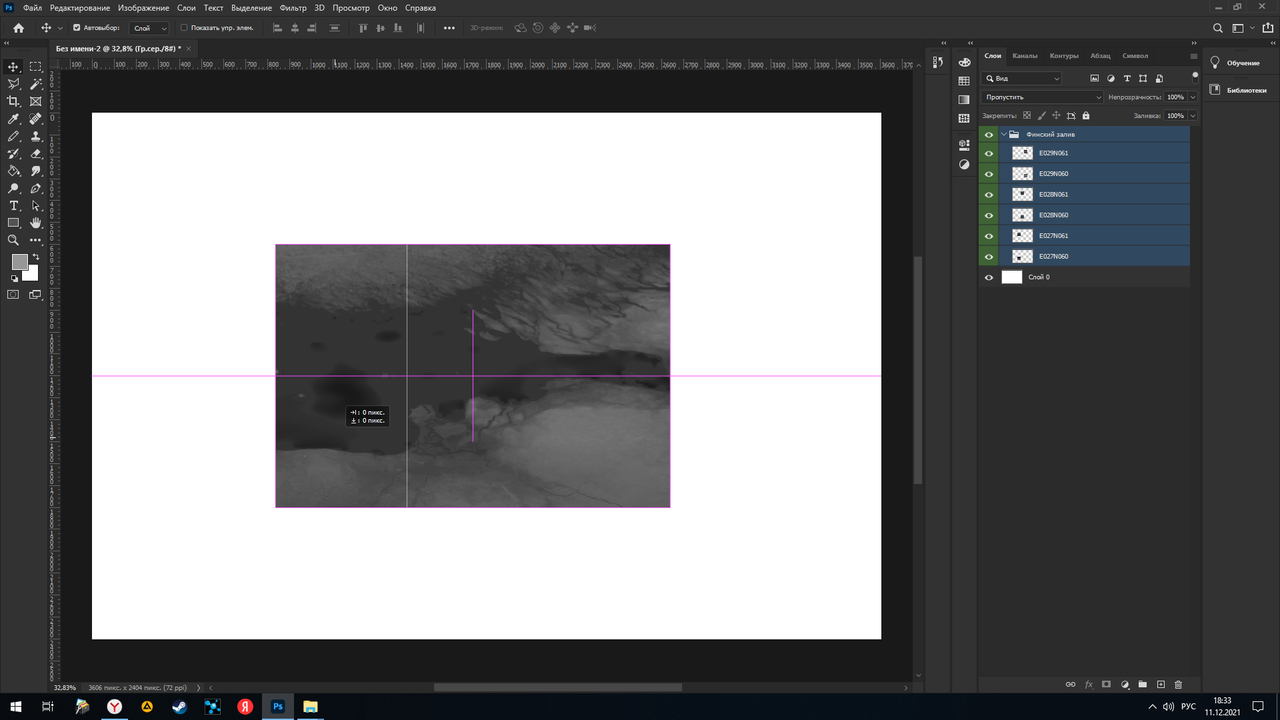Click the Home icon in options bar
This screenshot has width=1280, height=720.
point(18,28)
